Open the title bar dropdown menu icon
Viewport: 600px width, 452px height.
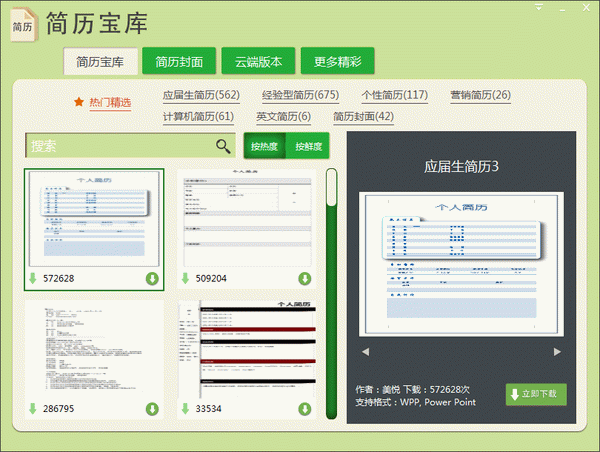[539, 7]
